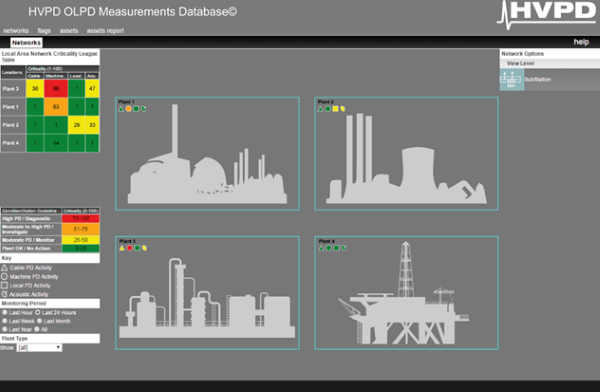Click Plant 1 acoustic activity indicator
Viewport: 600px width, 392px height.
tap(143, 109)
